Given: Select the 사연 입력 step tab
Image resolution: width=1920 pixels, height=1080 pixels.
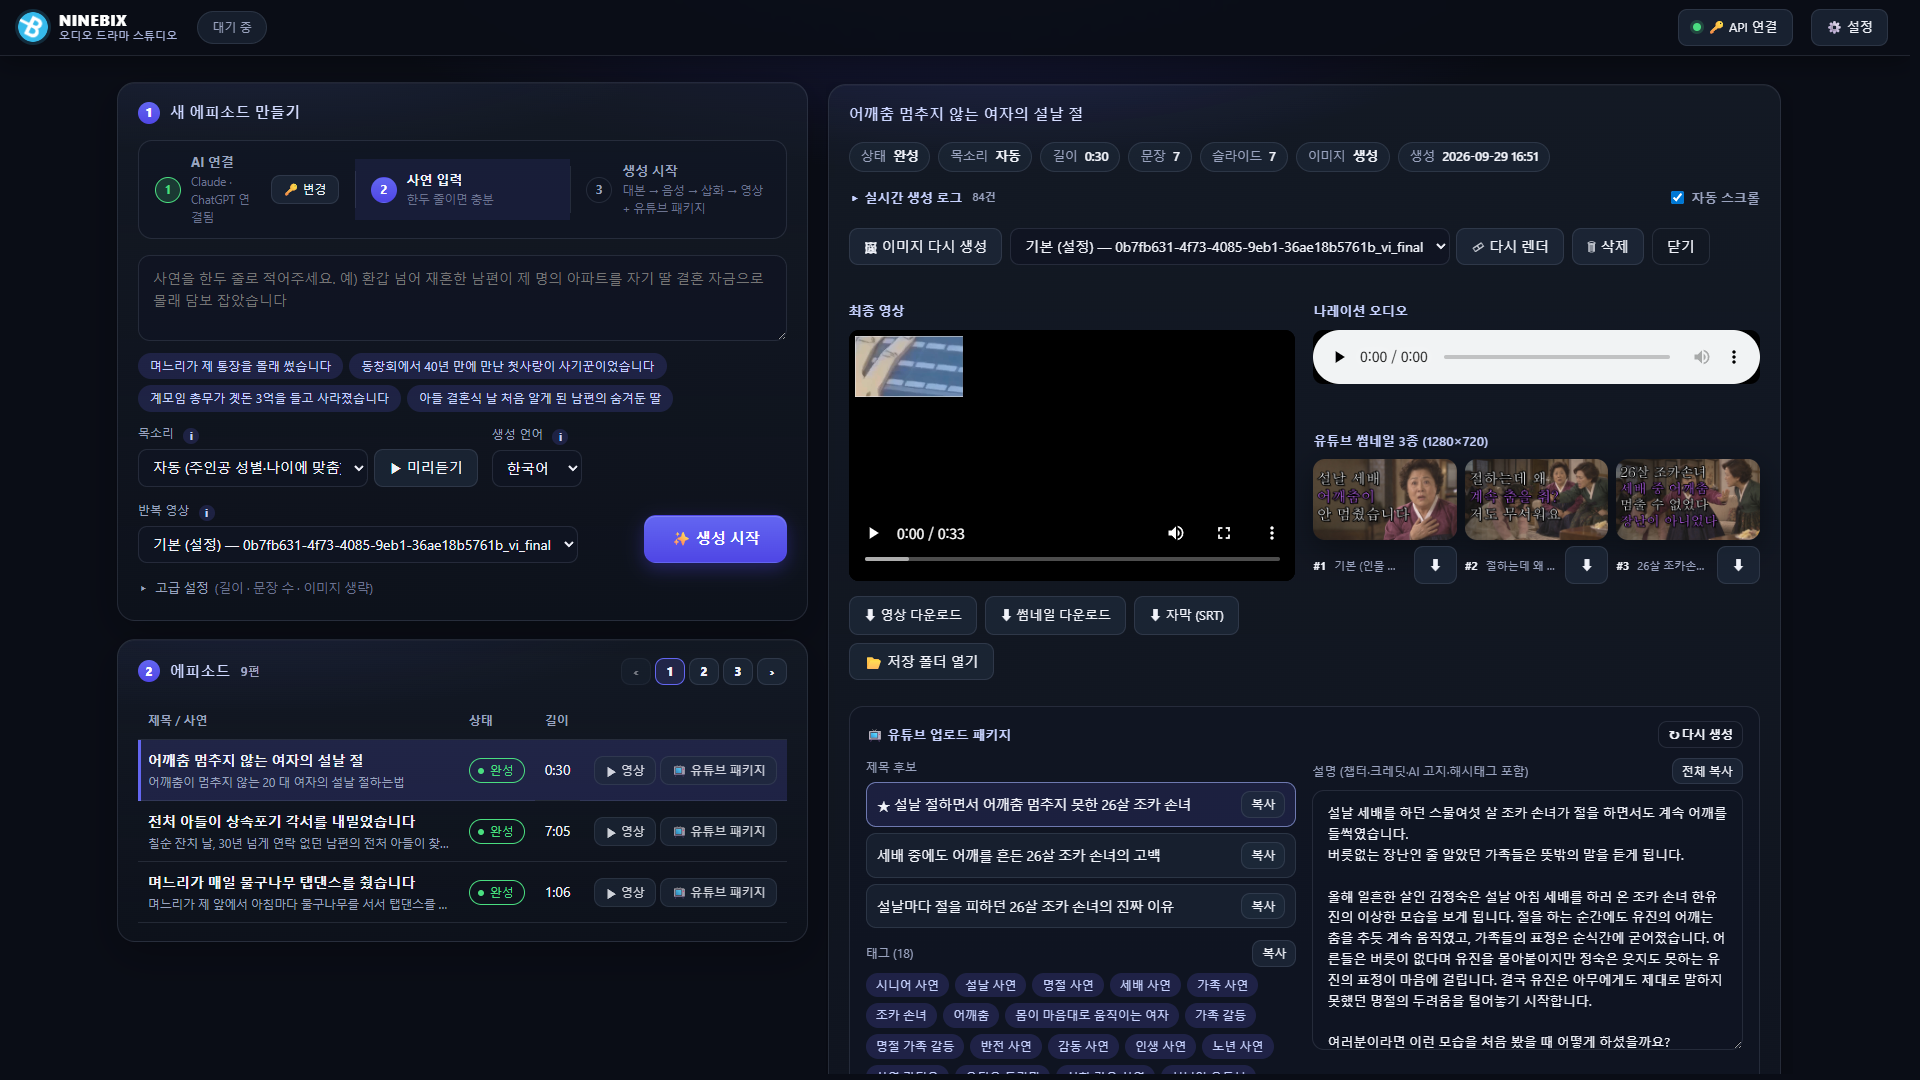Looking at the screenshot, I should click(463, 189).
